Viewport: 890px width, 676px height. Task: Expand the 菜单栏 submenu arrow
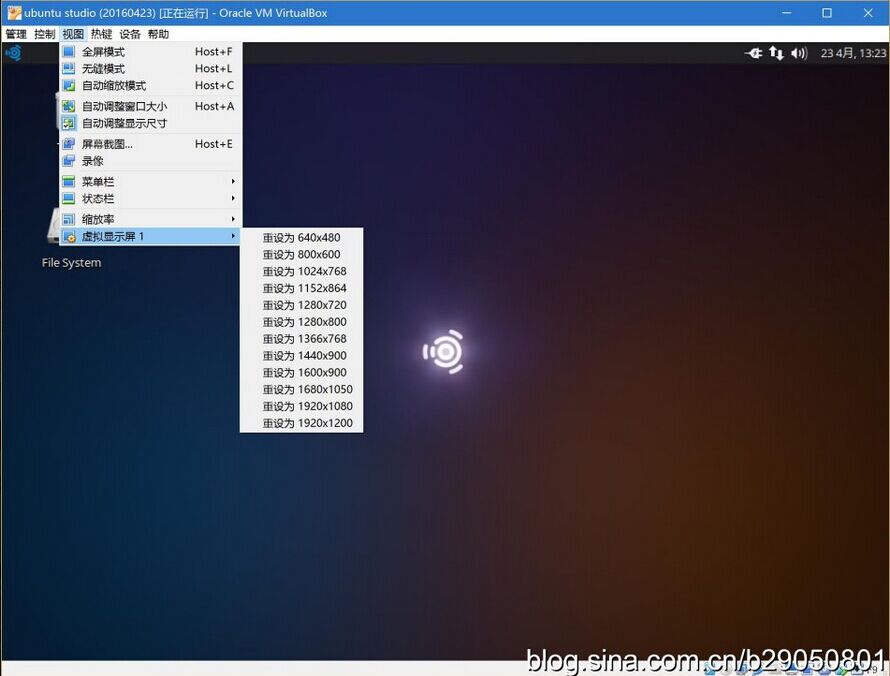(x=233, y=182)
